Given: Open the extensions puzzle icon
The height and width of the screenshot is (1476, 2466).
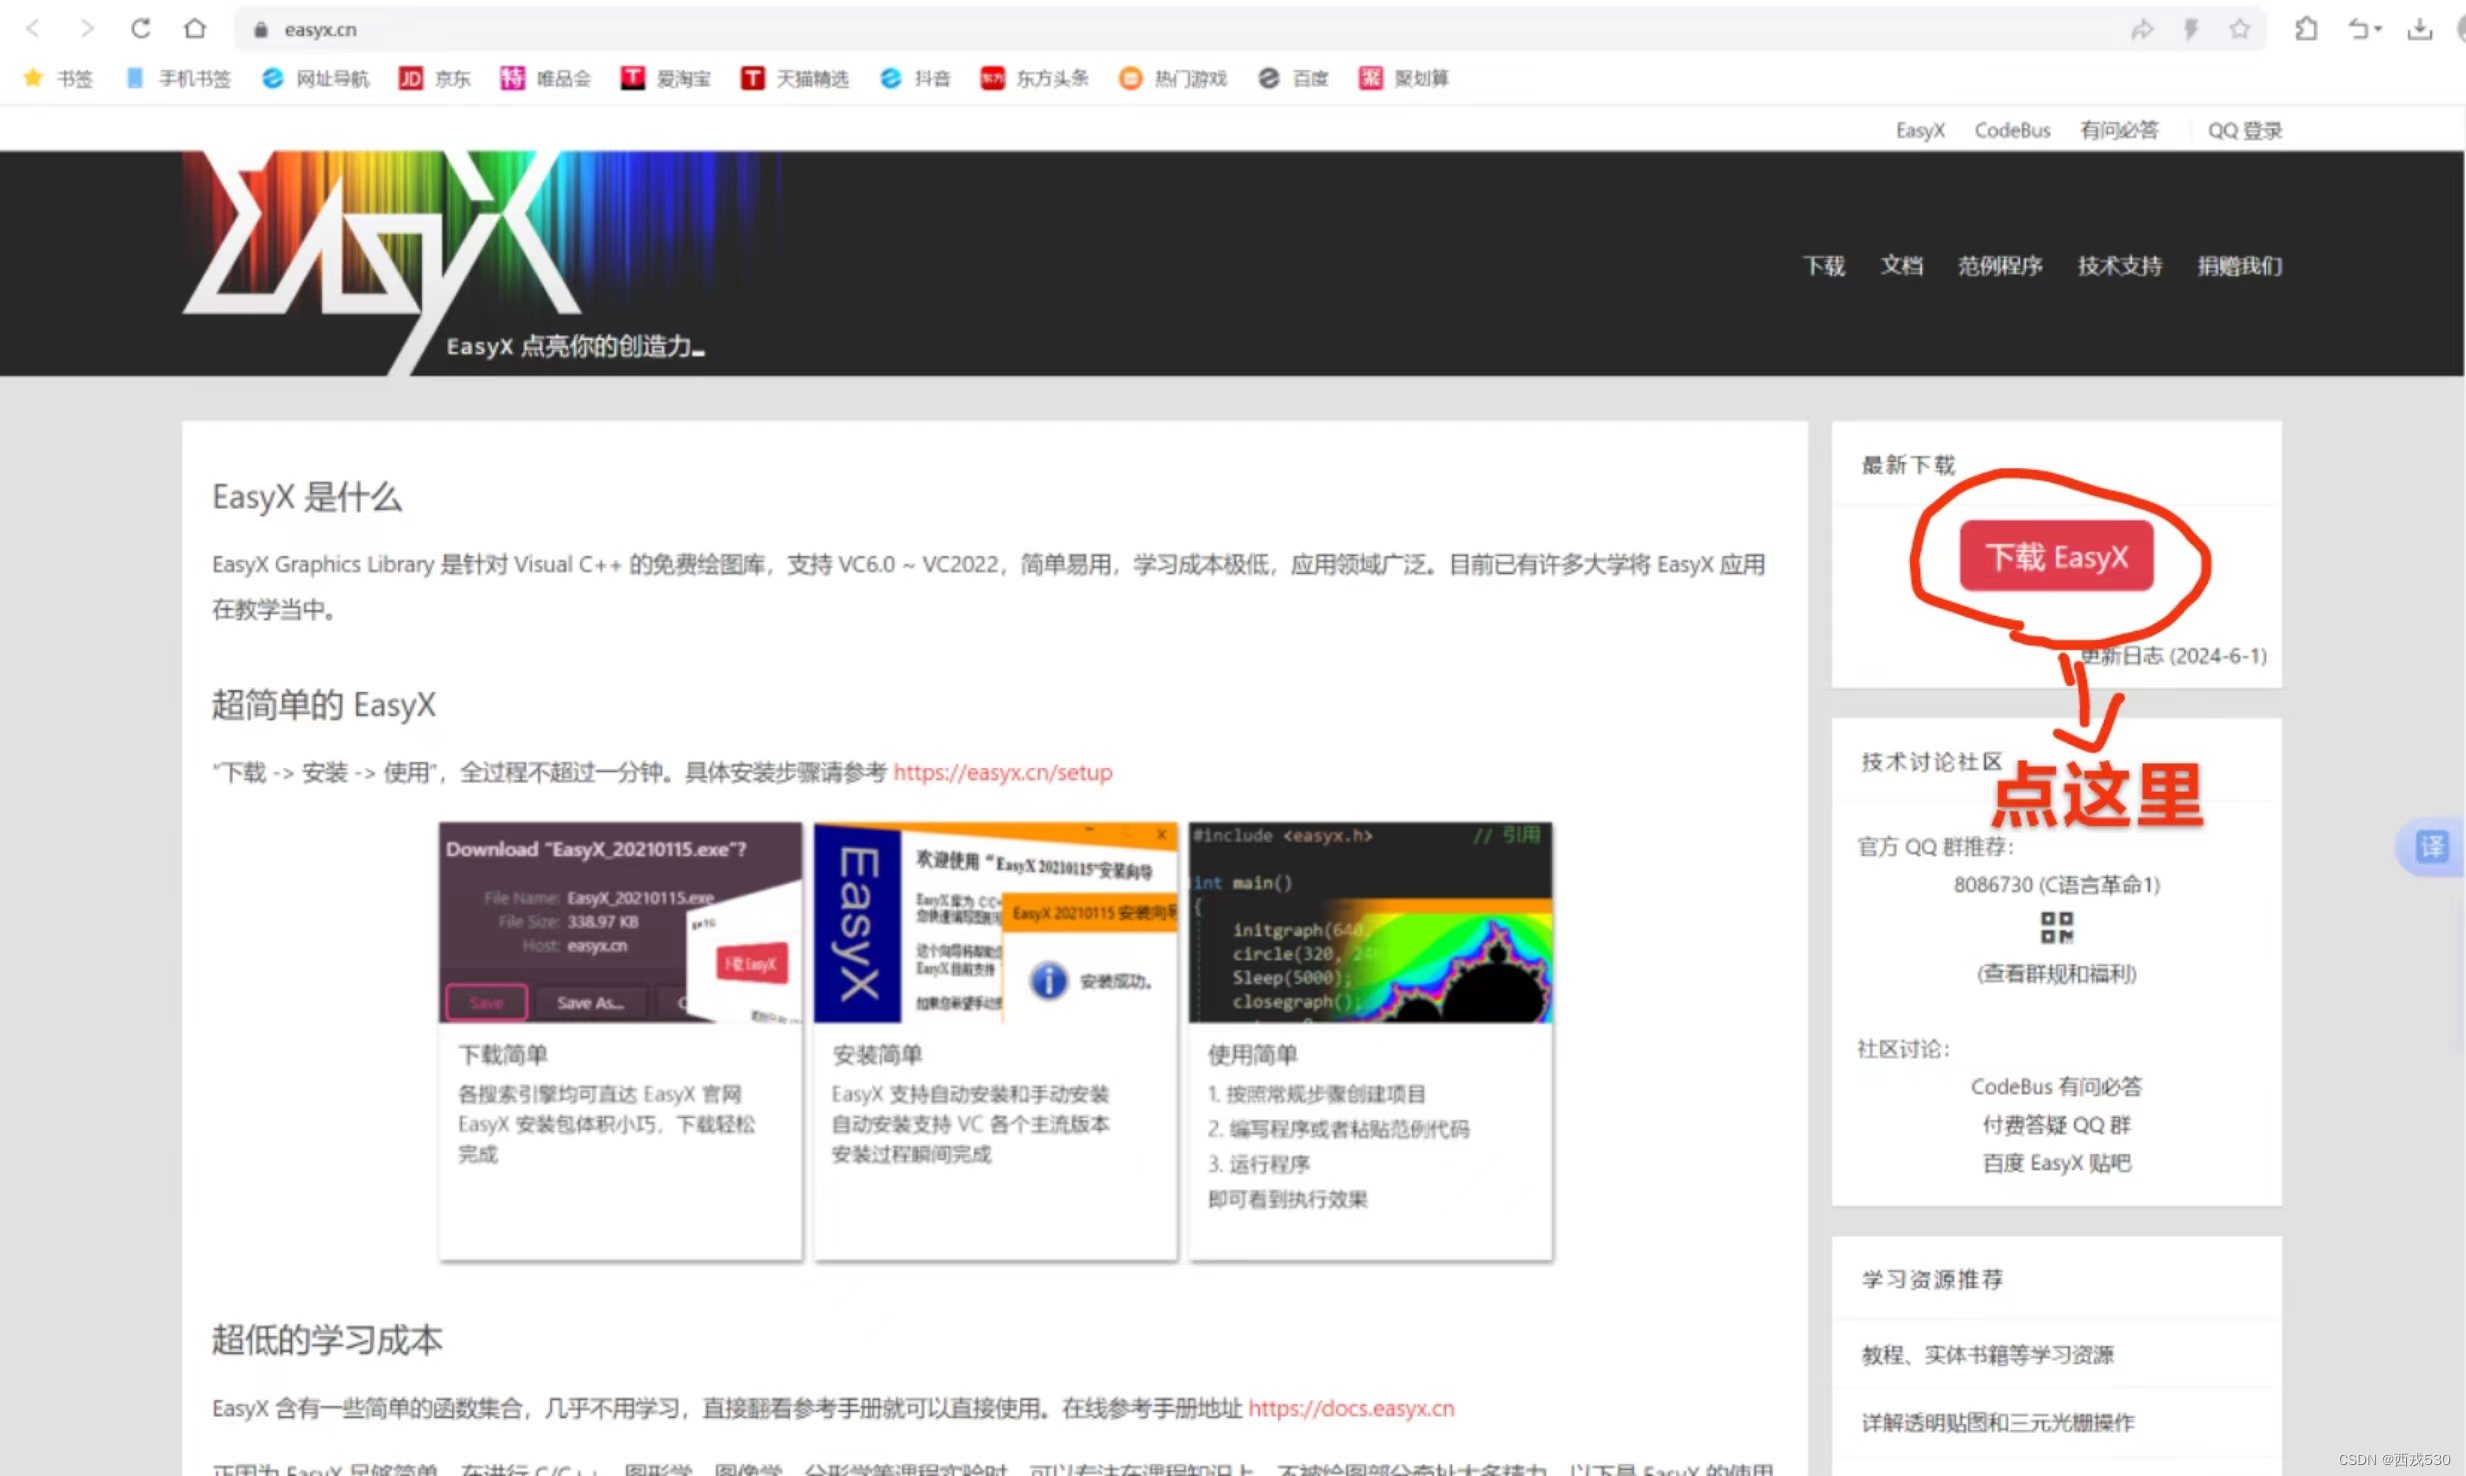Looking at the screenshot, I should [2306, 30].
